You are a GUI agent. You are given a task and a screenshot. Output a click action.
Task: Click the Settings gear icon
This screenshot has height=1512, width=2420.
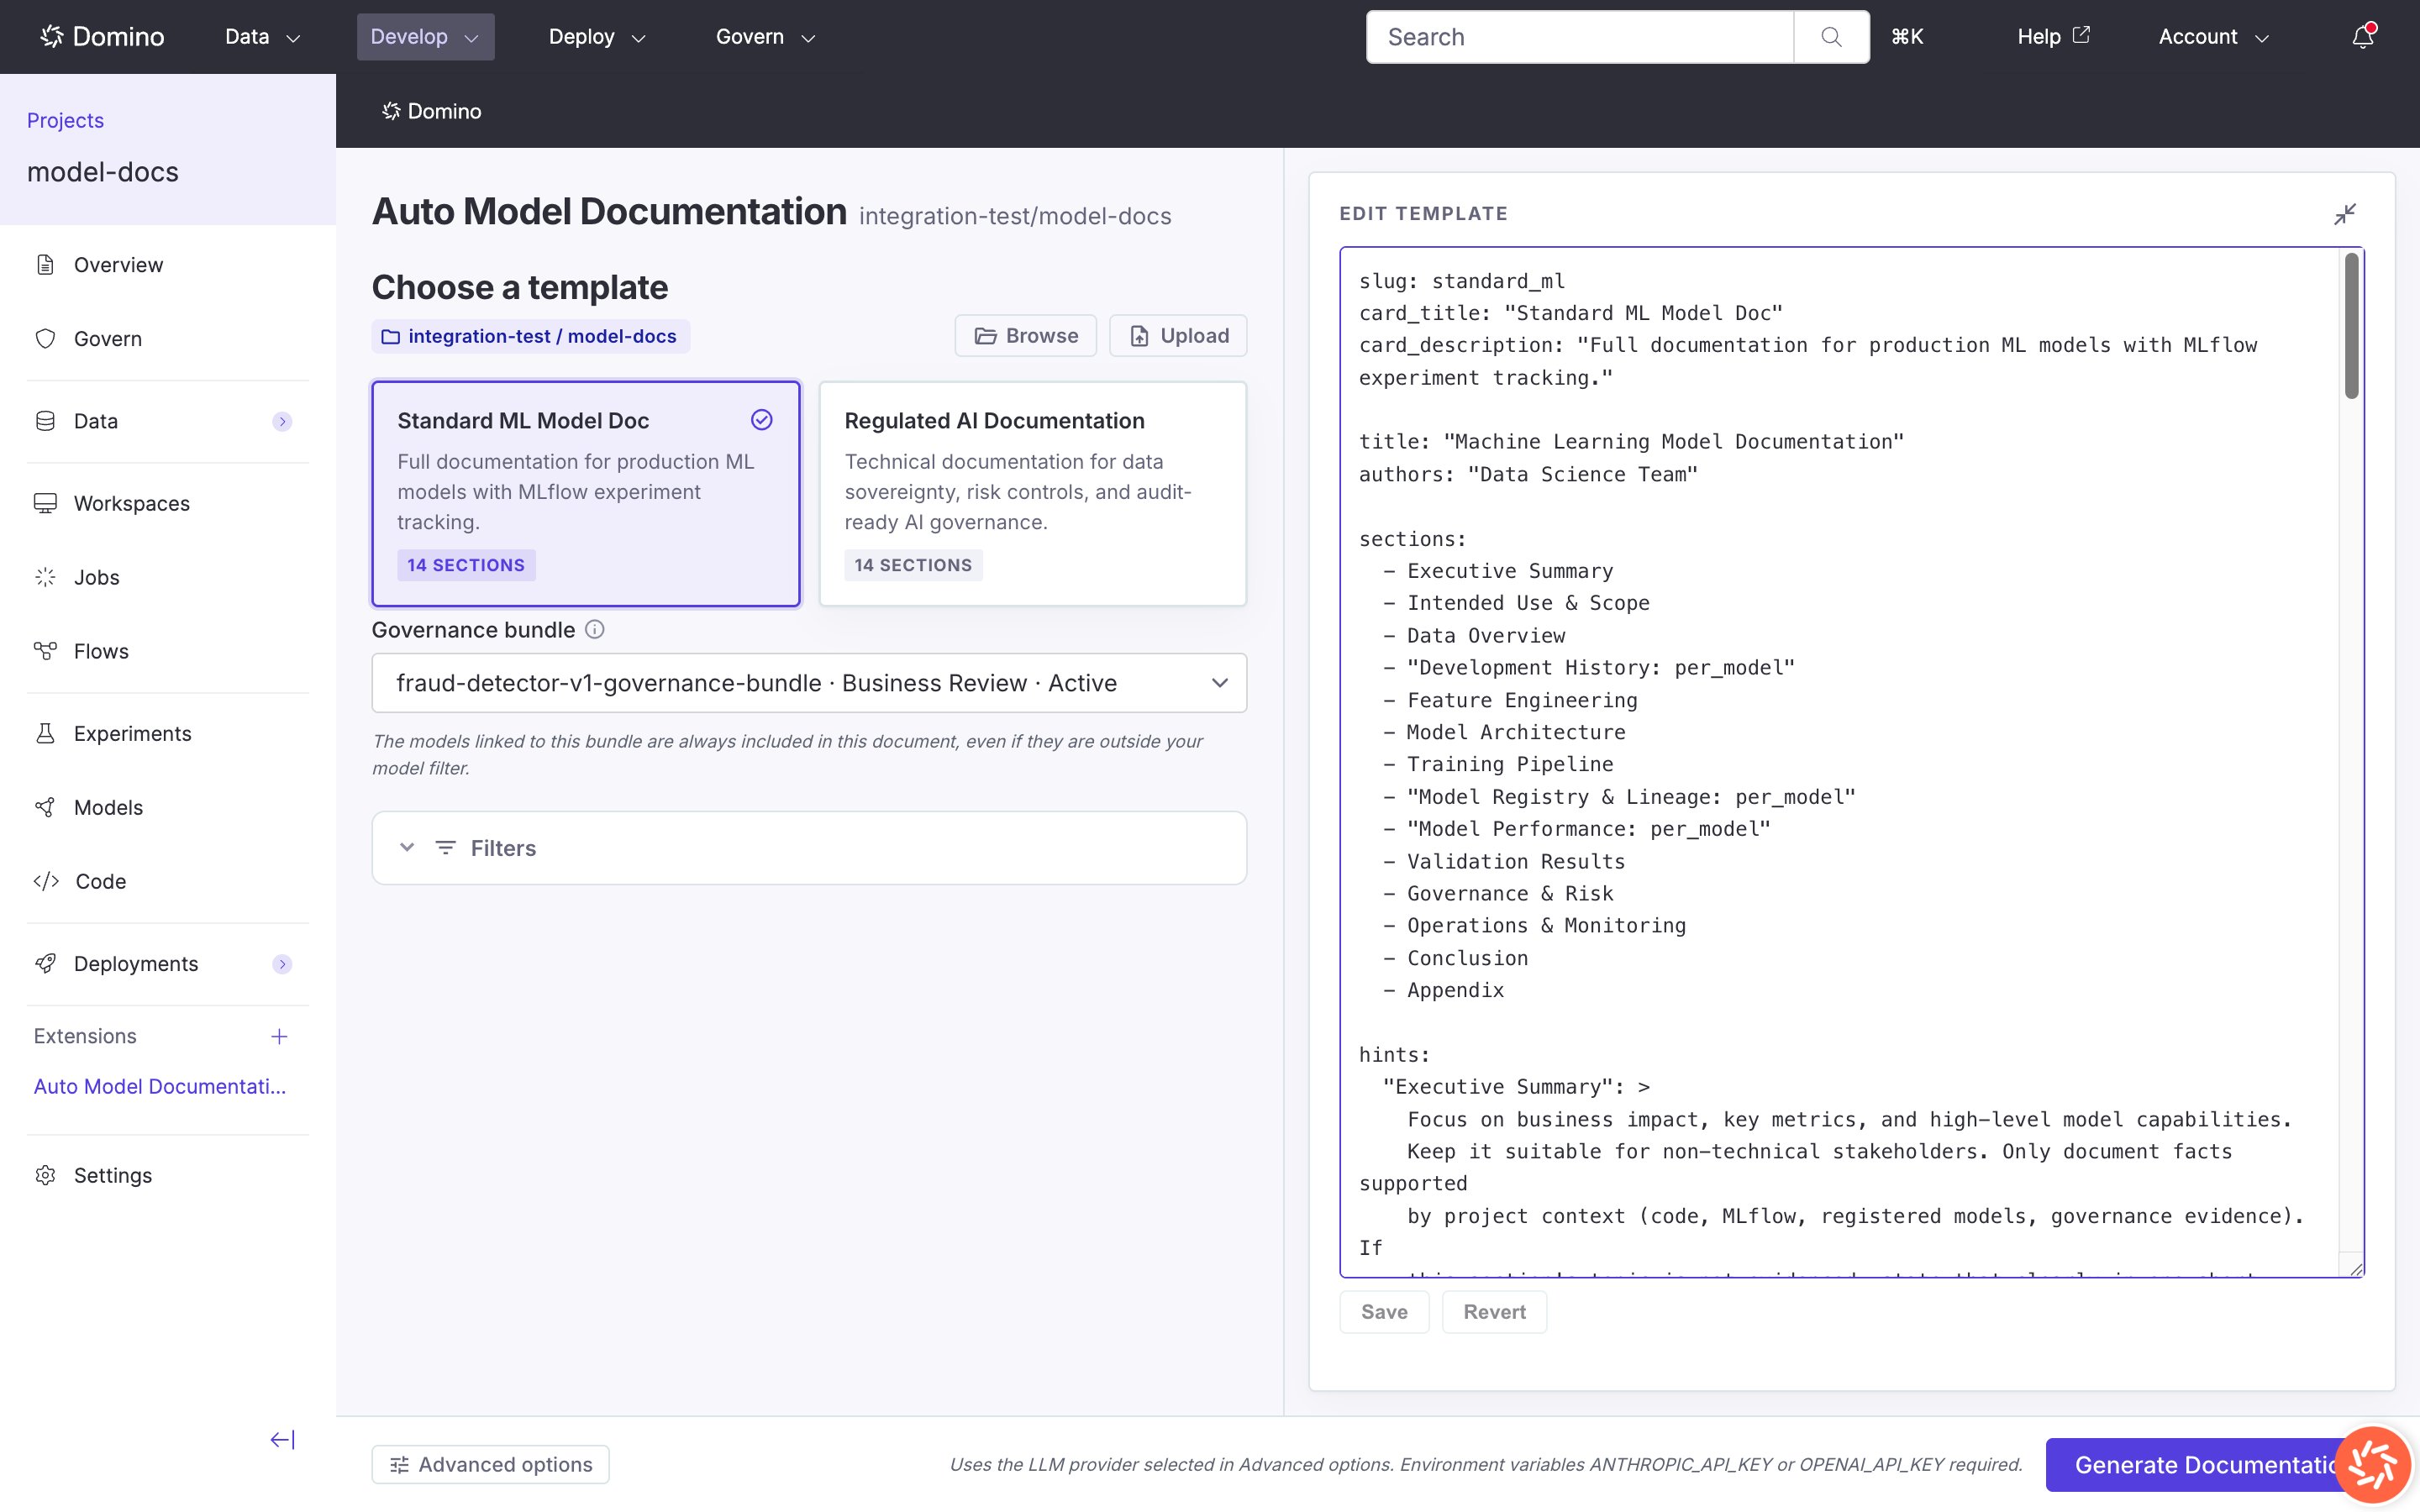click(x=45, y=1175)
